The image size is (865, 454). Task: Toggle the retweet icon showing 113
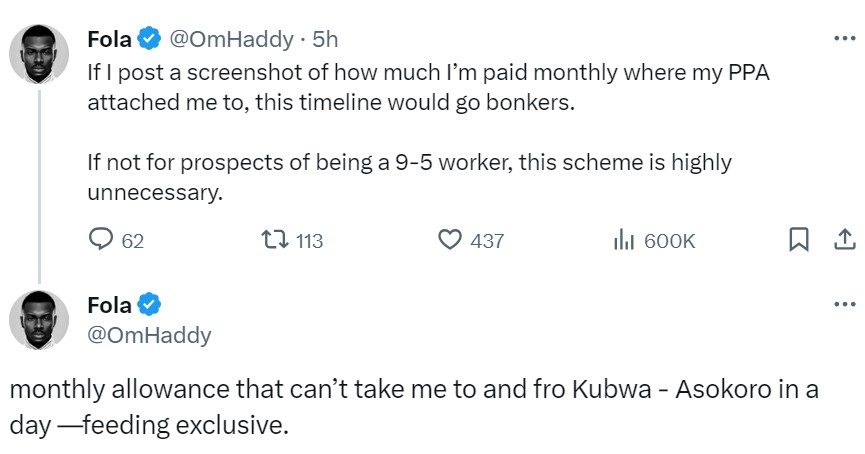tap(272, 240)
